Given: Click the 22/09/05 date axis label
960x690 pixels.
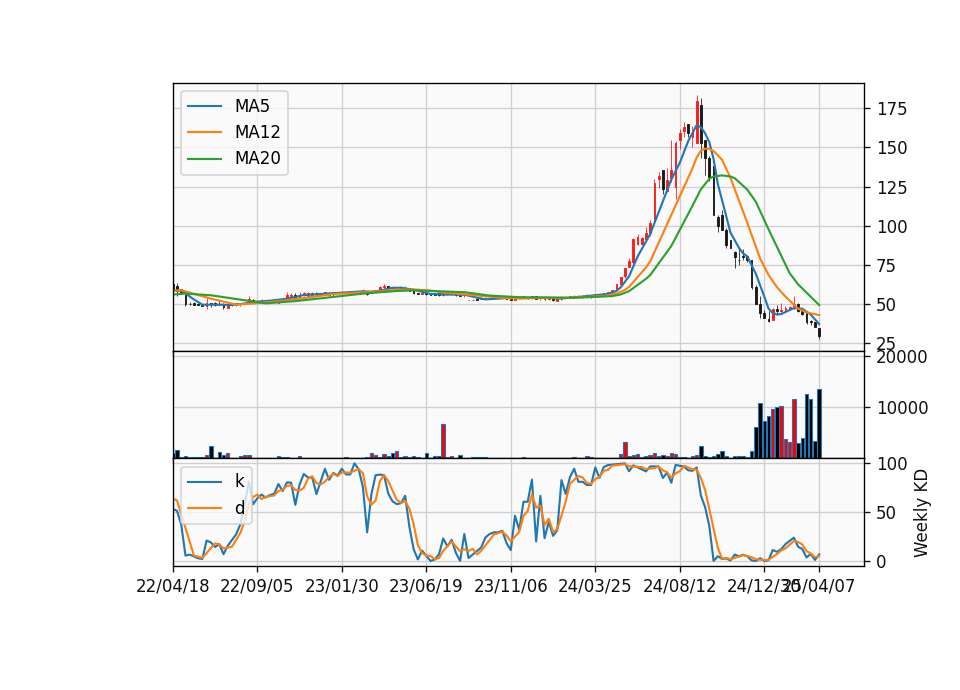Looking at the screenshot, I should point(257,586).
